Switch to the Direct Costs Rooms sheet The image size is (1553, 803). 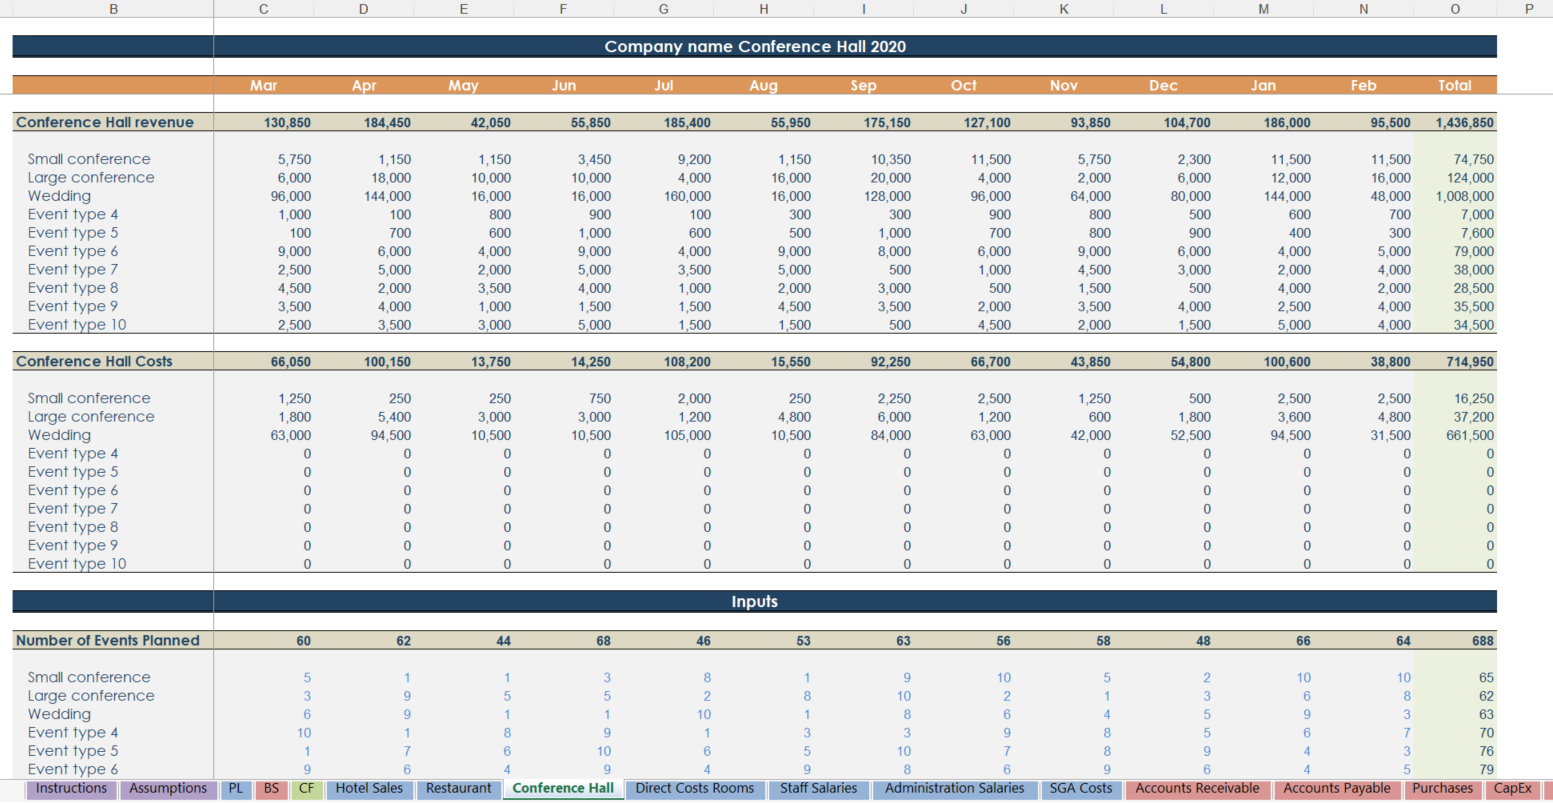tap(695, 788)
